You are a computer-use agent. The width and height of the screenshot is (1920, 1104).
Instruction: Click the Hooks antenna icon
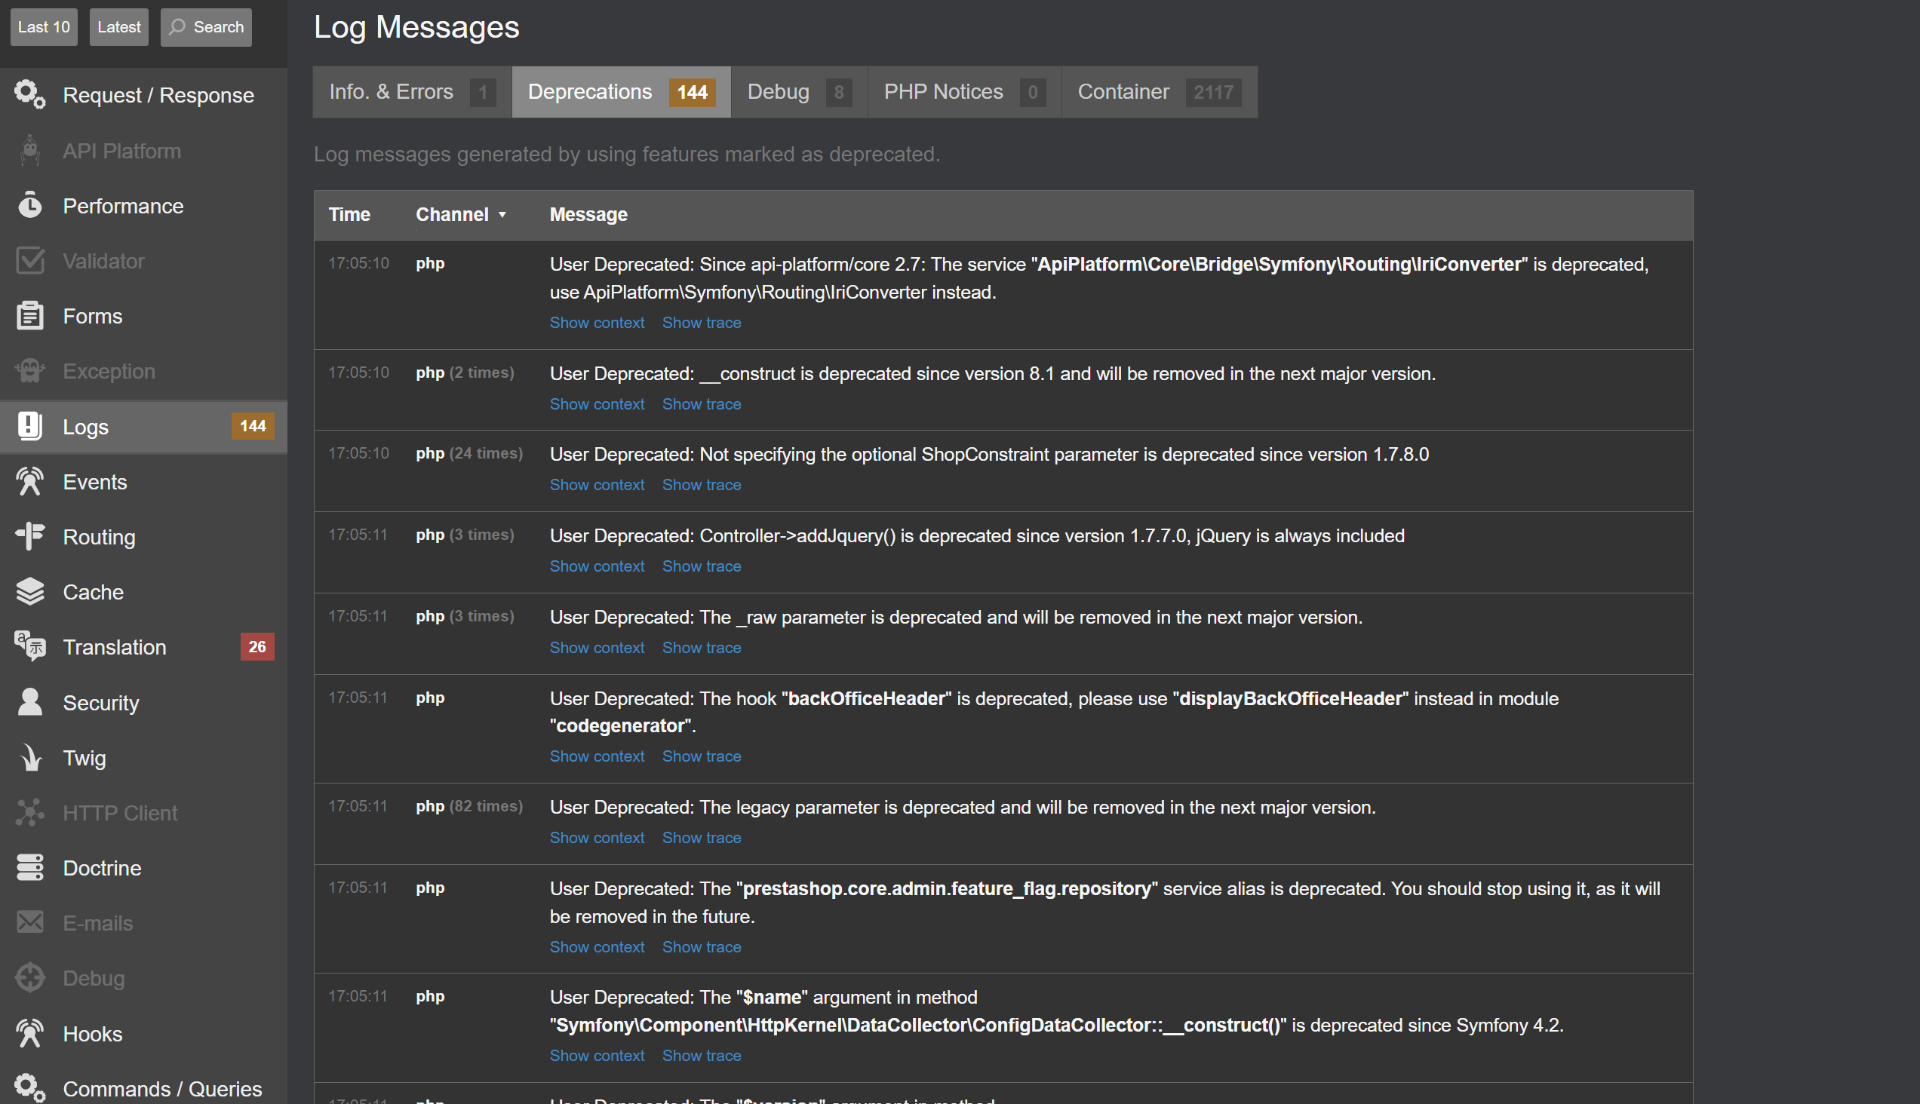click(x=30, y=1033)
